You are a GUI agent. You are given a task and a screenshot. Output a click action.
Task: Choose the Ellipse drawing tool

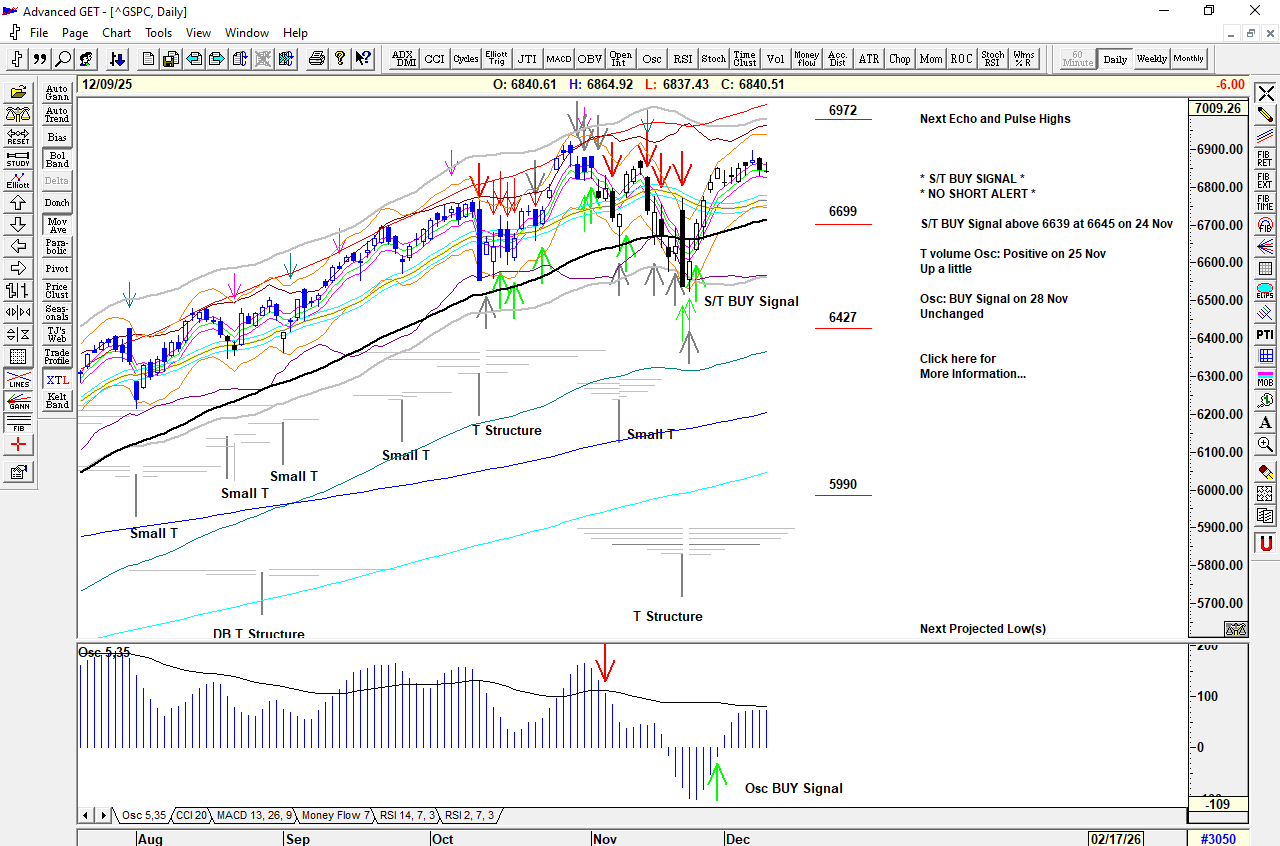1265,292
